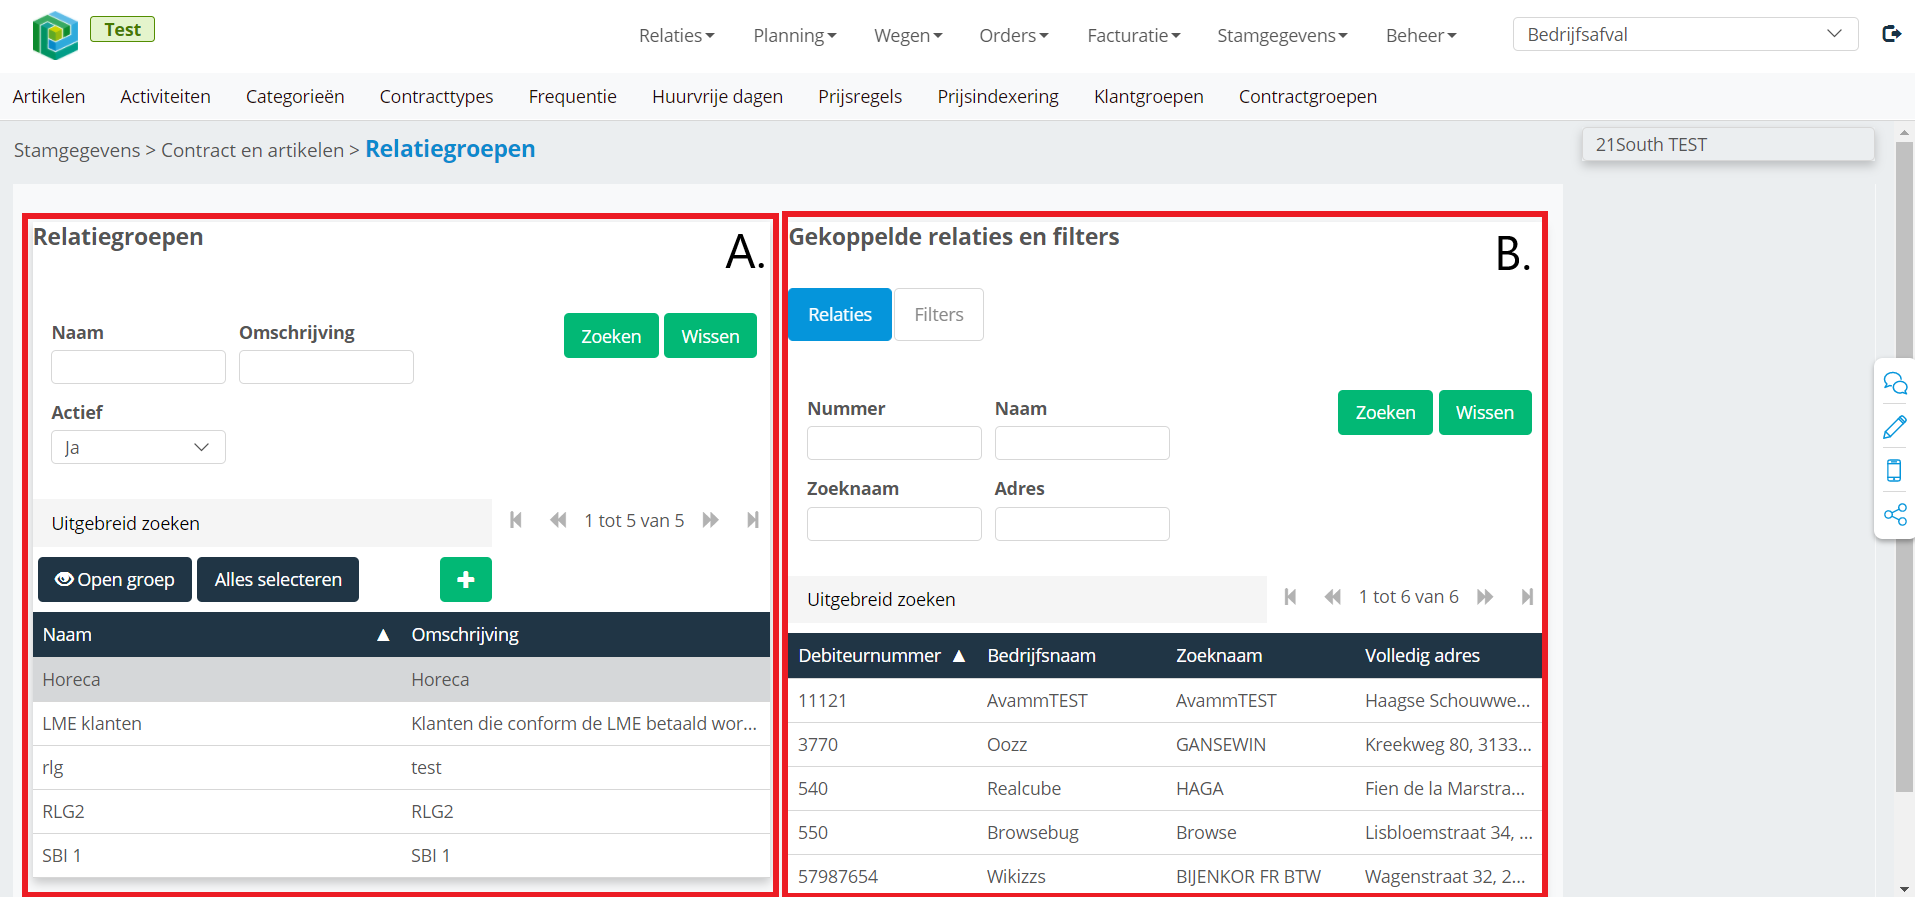The width and height of the screenshot is (1915, 897).
Task: Click the share side icon
Action: pos(1895,515)
